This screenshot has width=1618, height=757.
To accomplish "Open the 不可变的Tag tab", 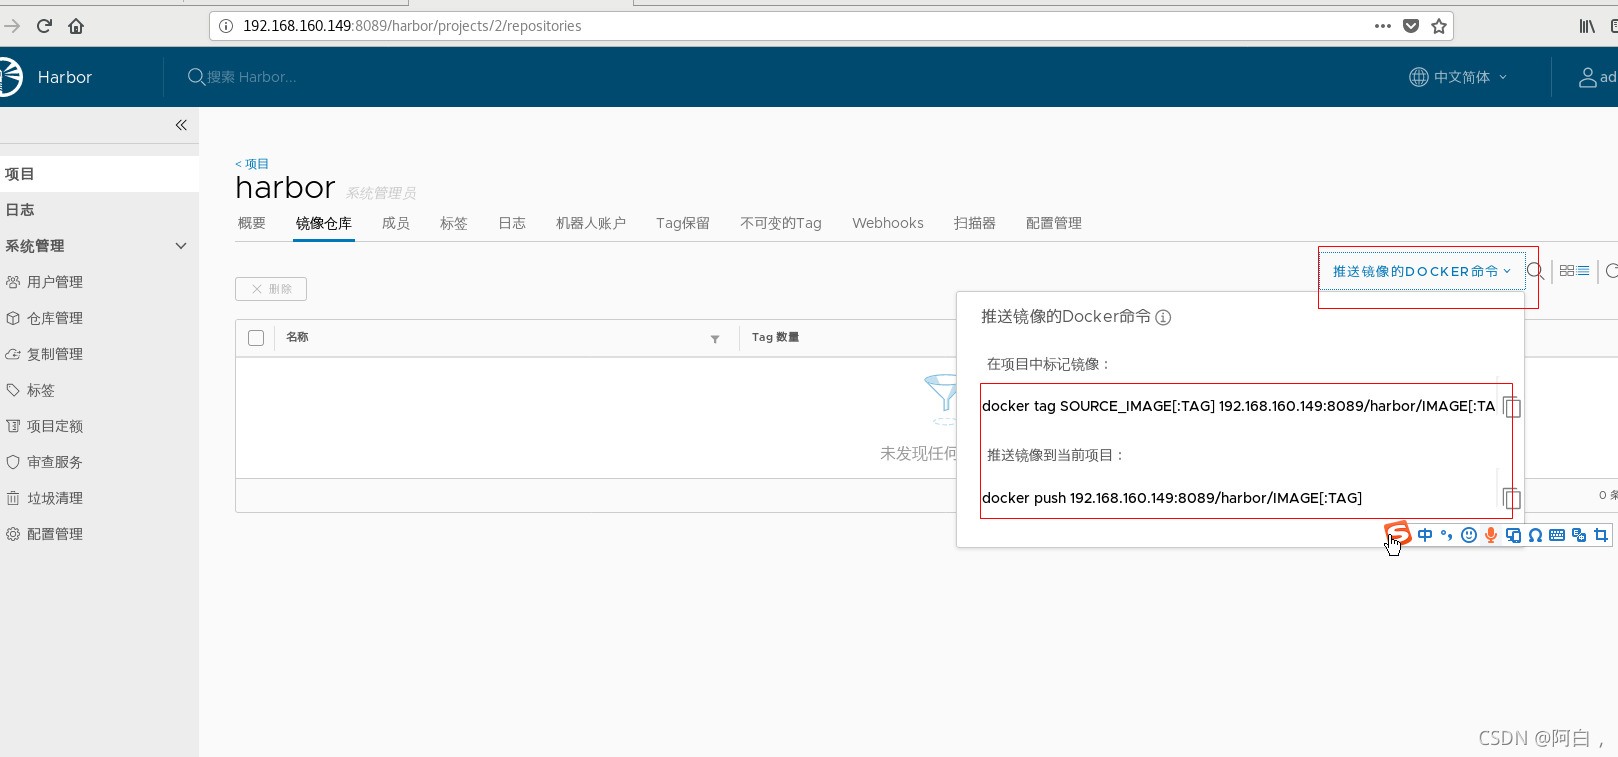I will pyautogui.click(x=781, y=223).
